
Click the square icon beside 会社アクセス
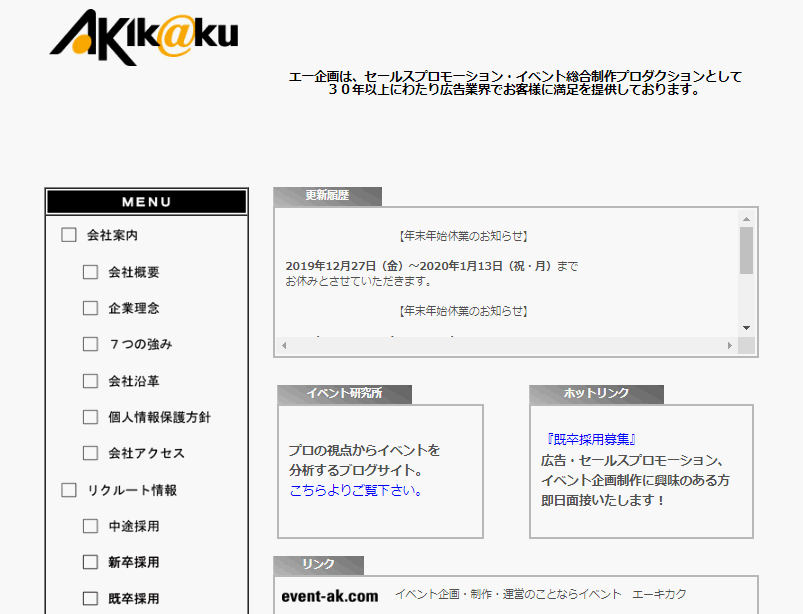coord(91,453)
